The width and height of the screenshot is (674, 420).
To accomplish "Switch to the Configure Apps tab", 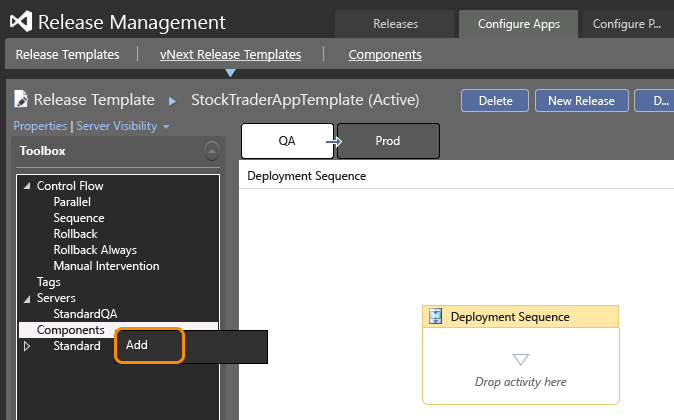I will click(518, 24).
